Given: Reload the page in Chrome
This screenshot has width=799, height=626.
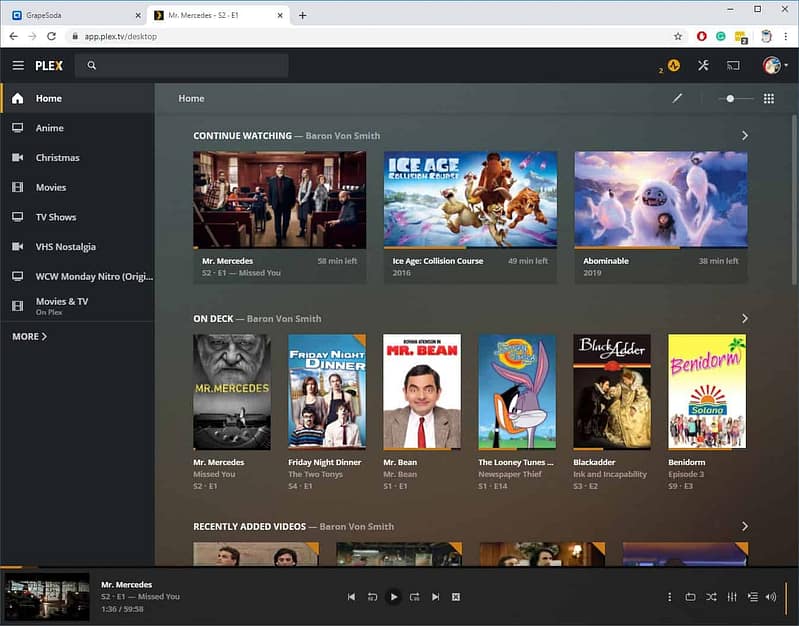Looking at the screenshot, I should click(51, 36).
